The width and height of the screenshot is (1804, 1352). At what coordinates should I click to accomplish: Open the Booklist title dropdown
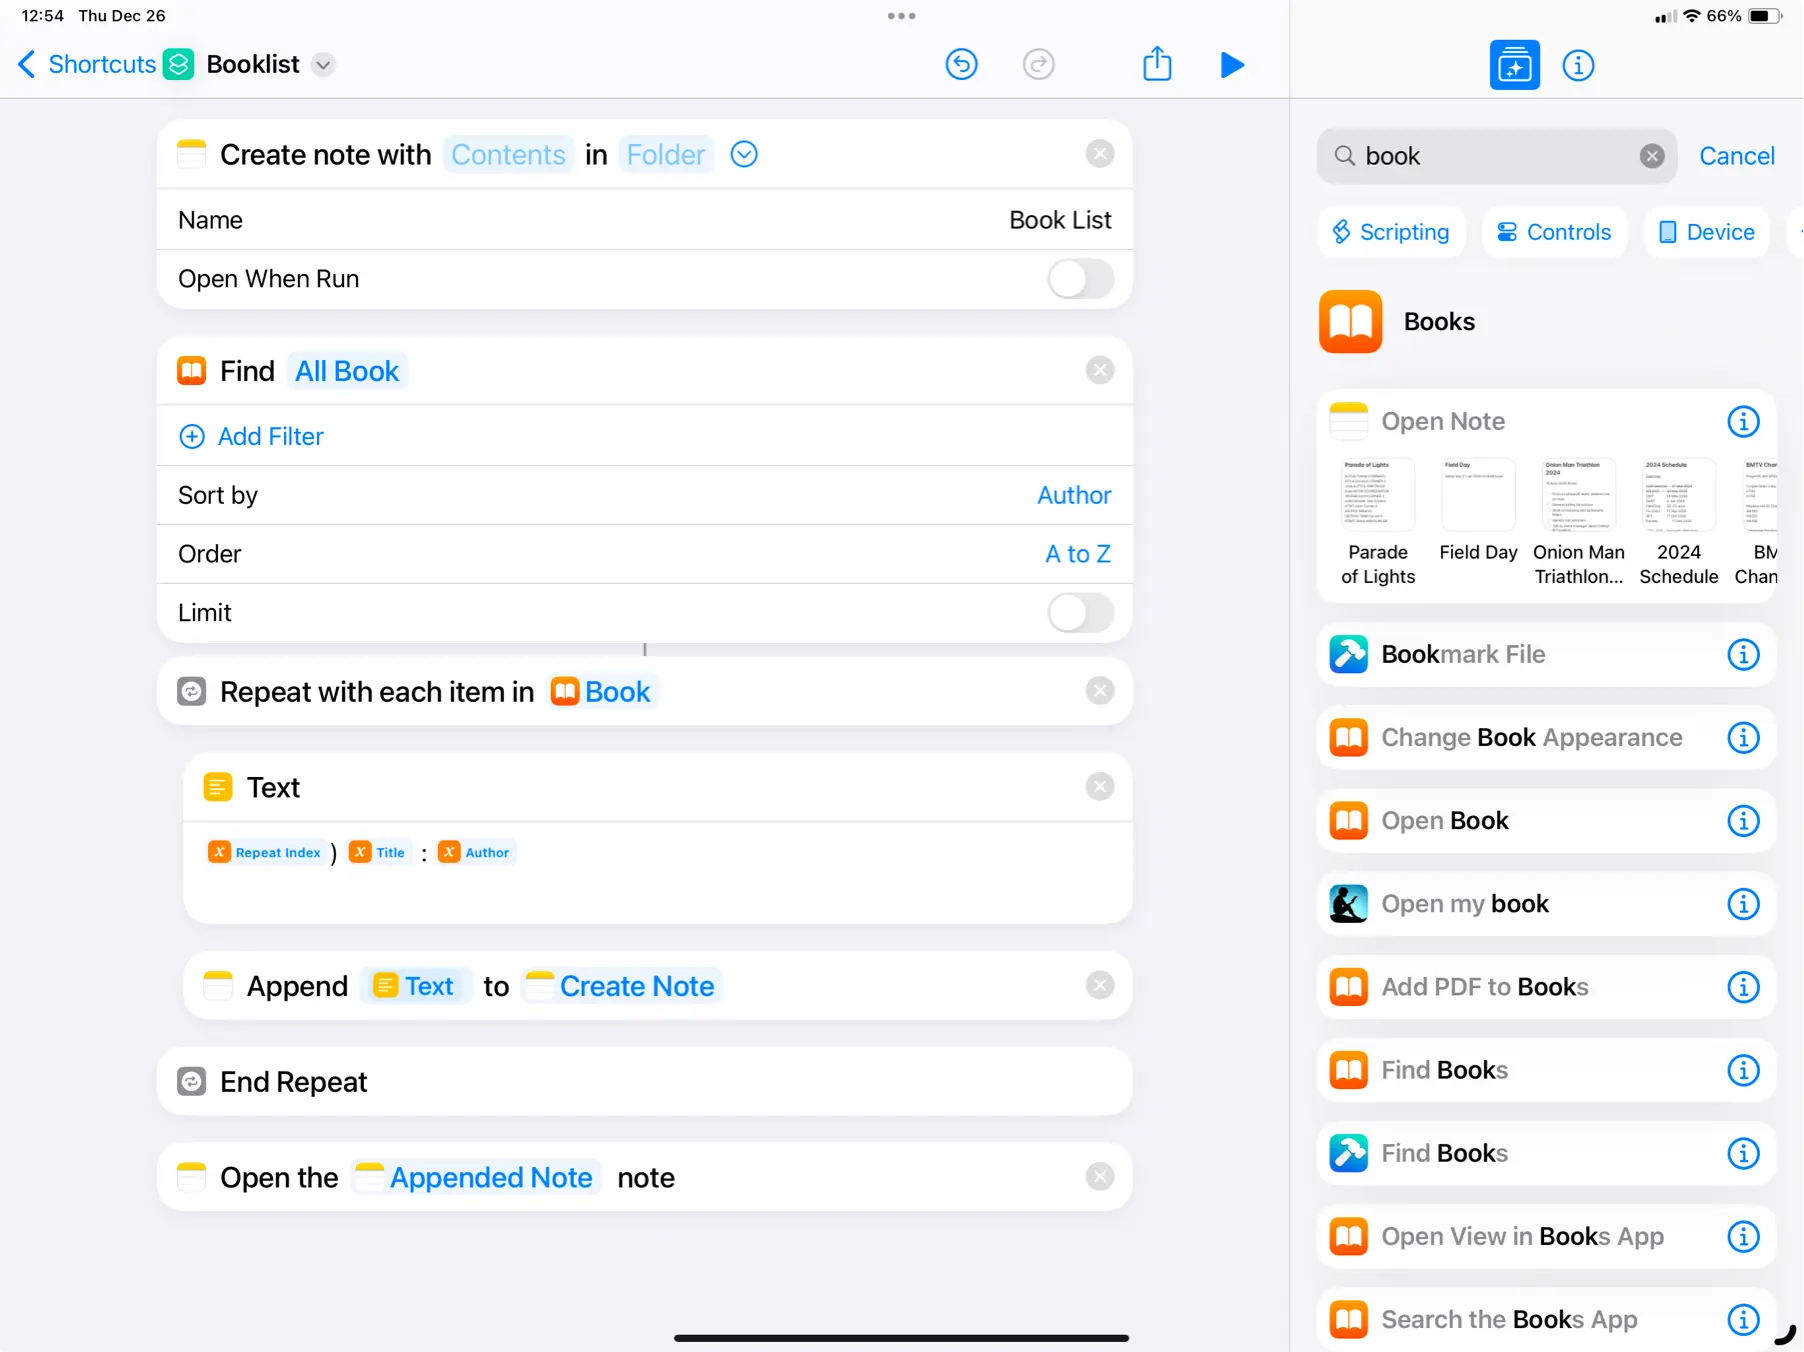tap(323, 65)
